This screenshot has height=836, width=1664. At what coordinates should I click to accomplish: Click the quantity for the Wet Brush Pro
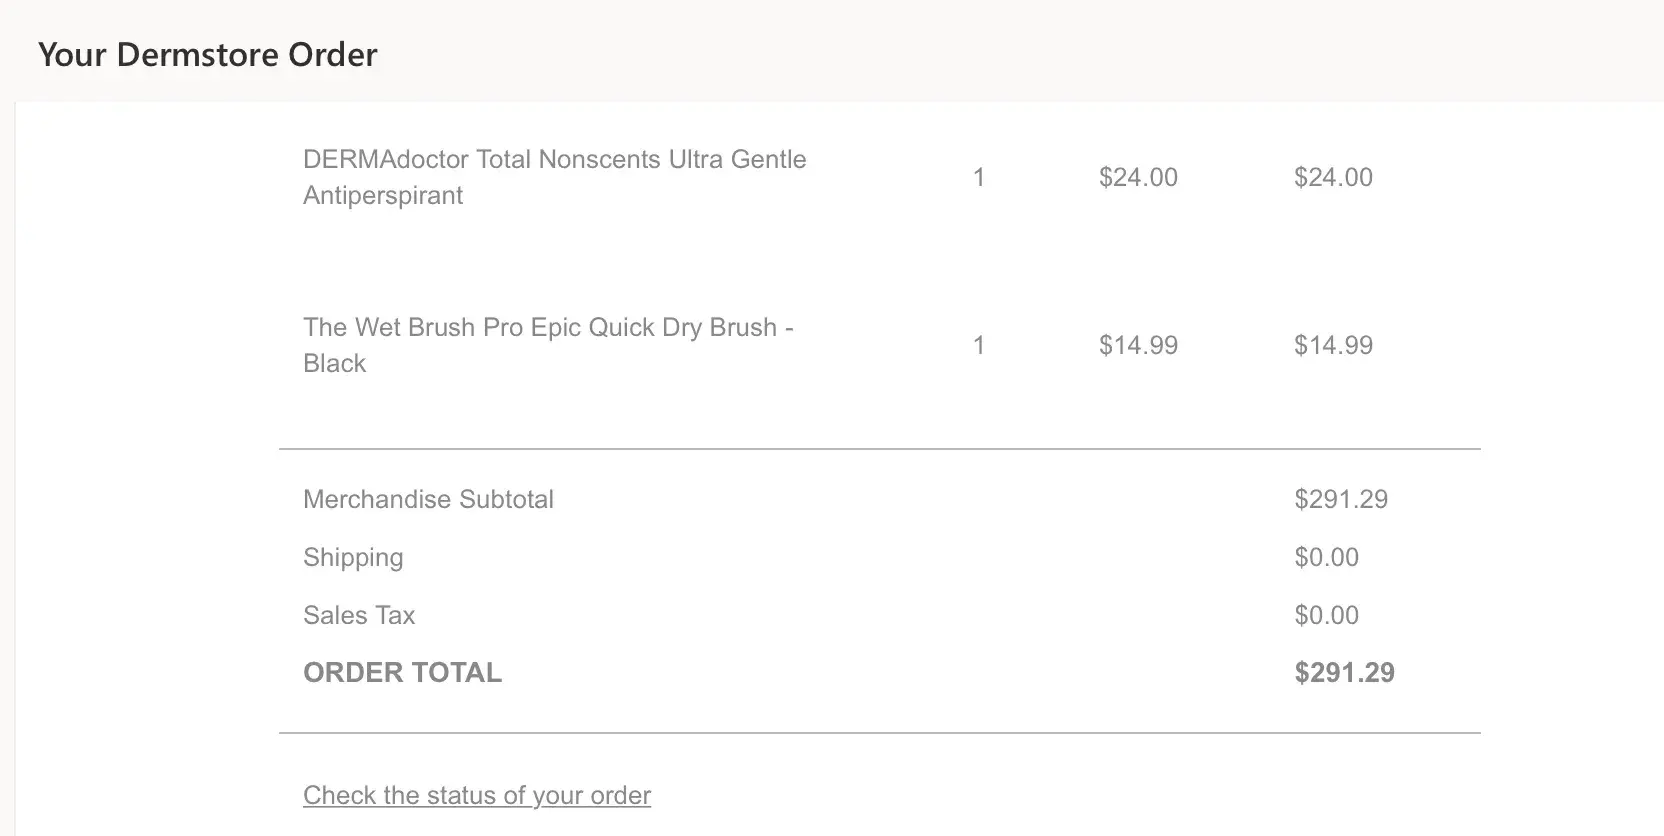coord(979,345)
